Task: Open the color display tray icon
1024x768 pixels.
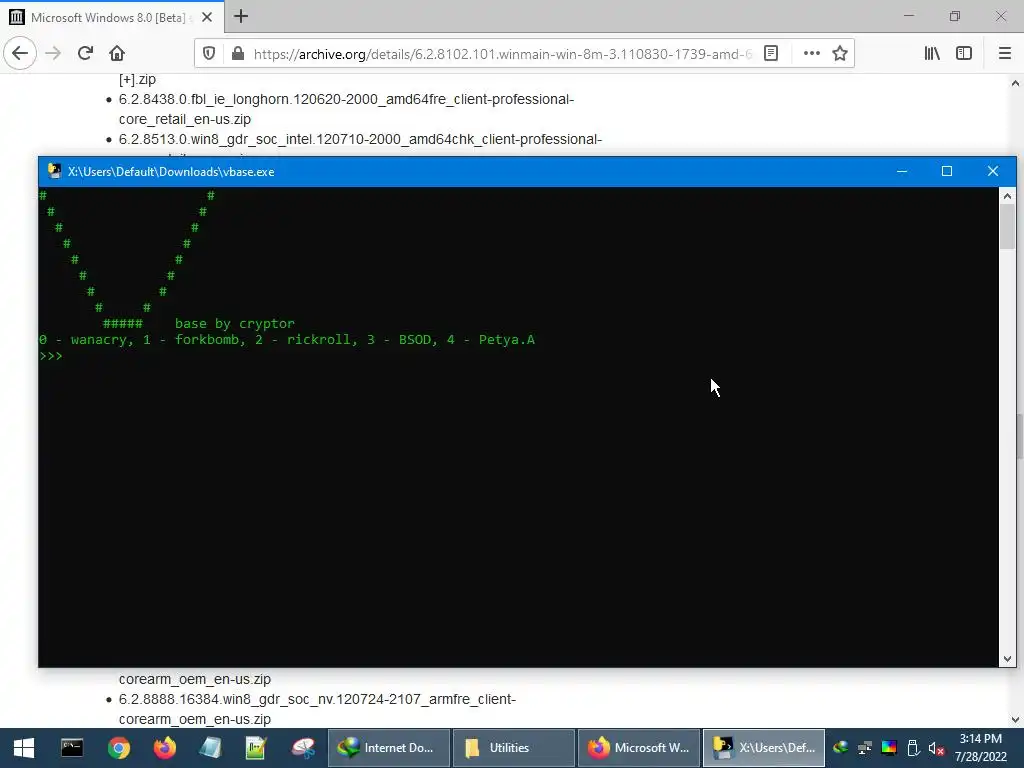Action: pos(889,748)
